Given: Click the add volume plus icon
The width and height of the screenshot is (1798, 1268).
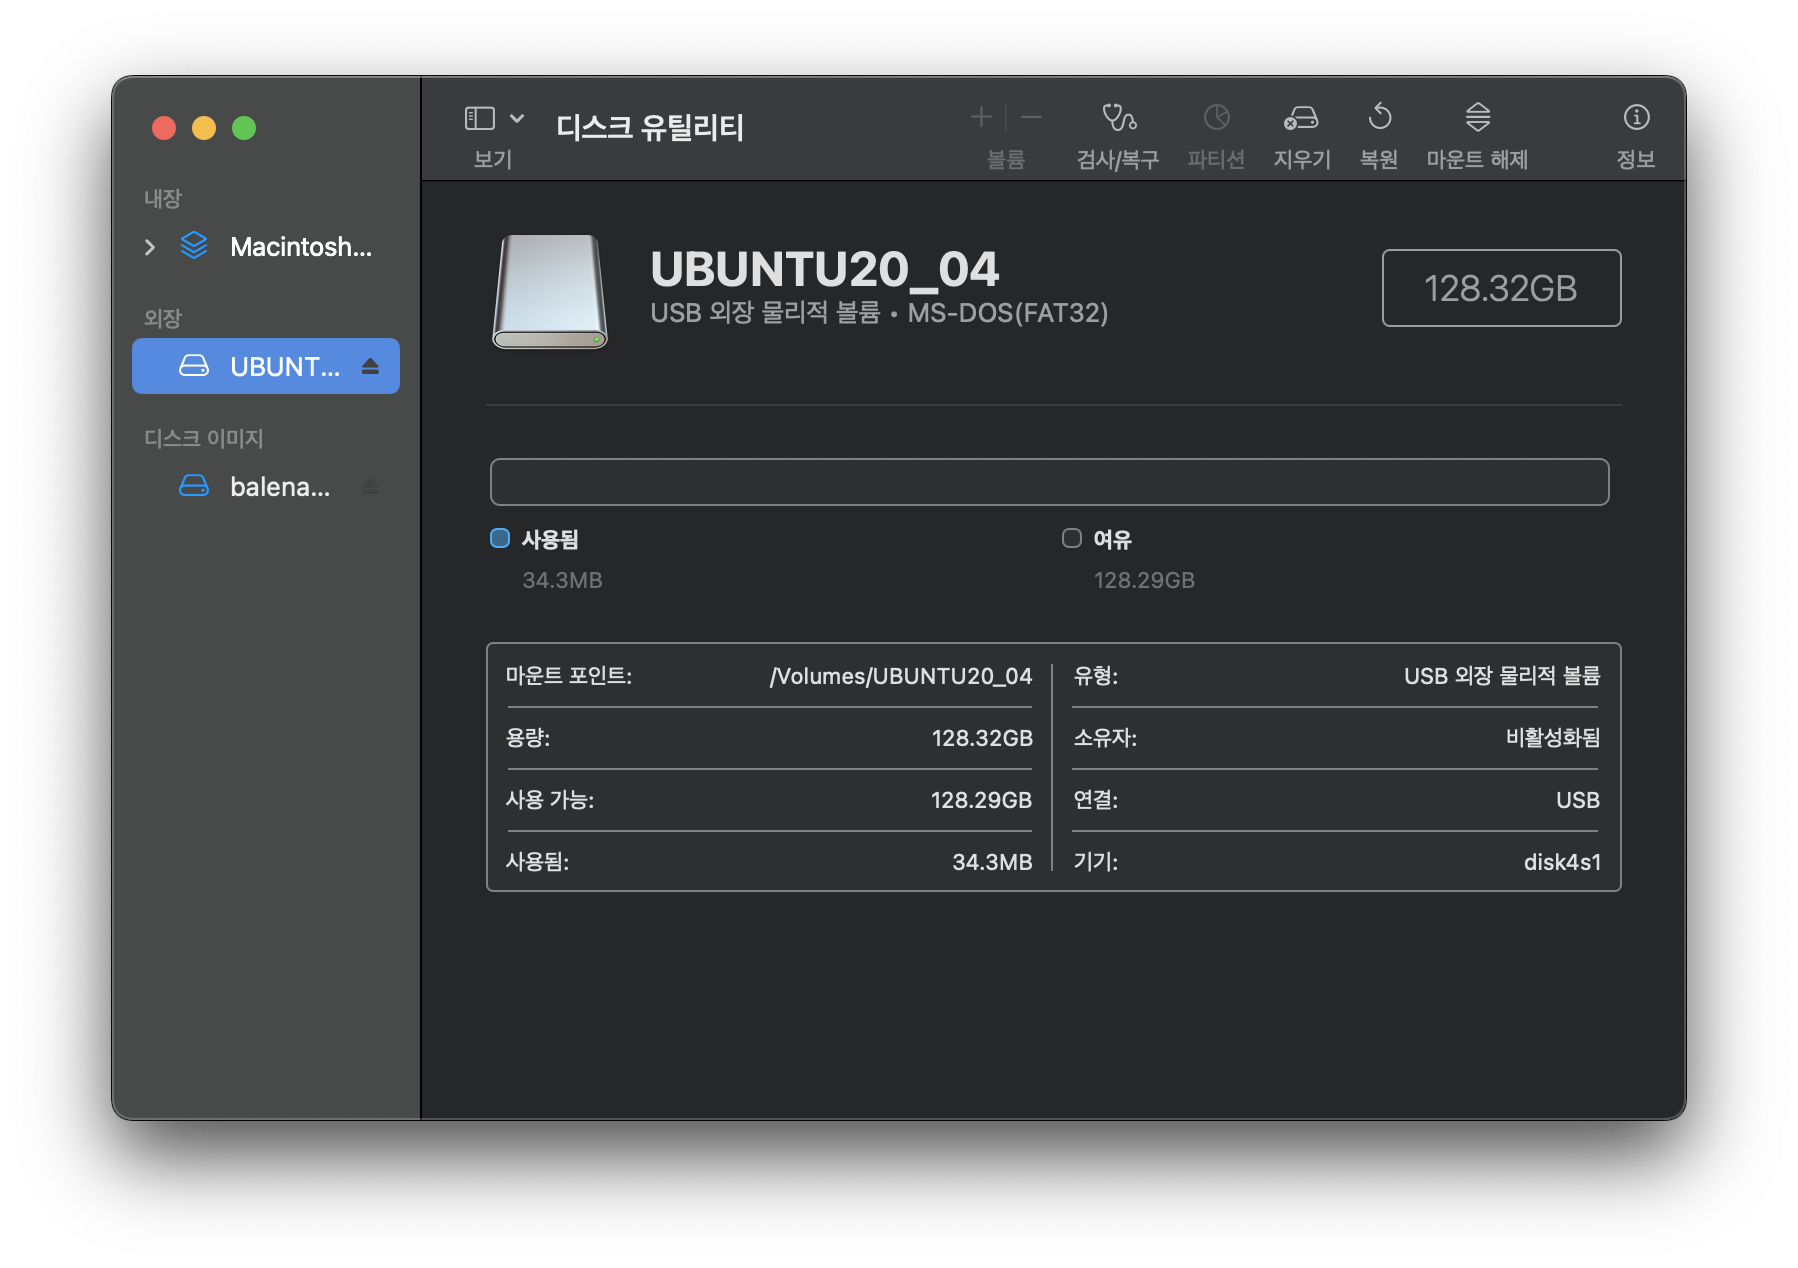Looking at the screenshot, I should 981,118.
